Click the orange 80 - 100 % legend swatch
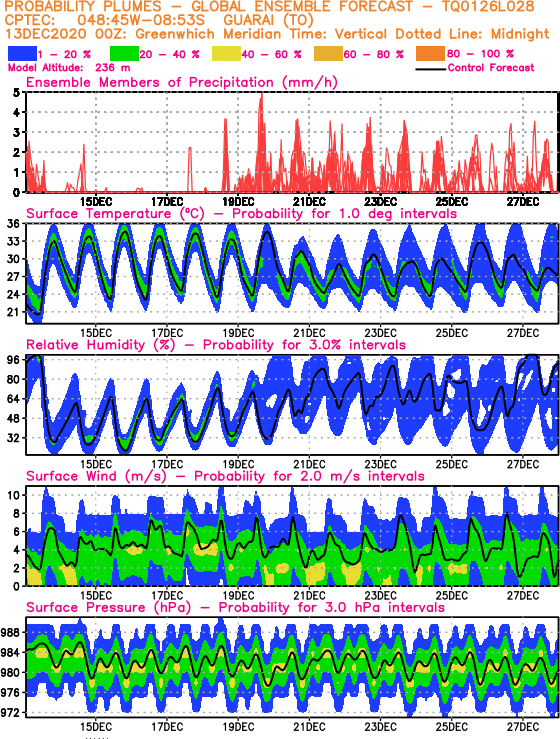 point(430,54)
